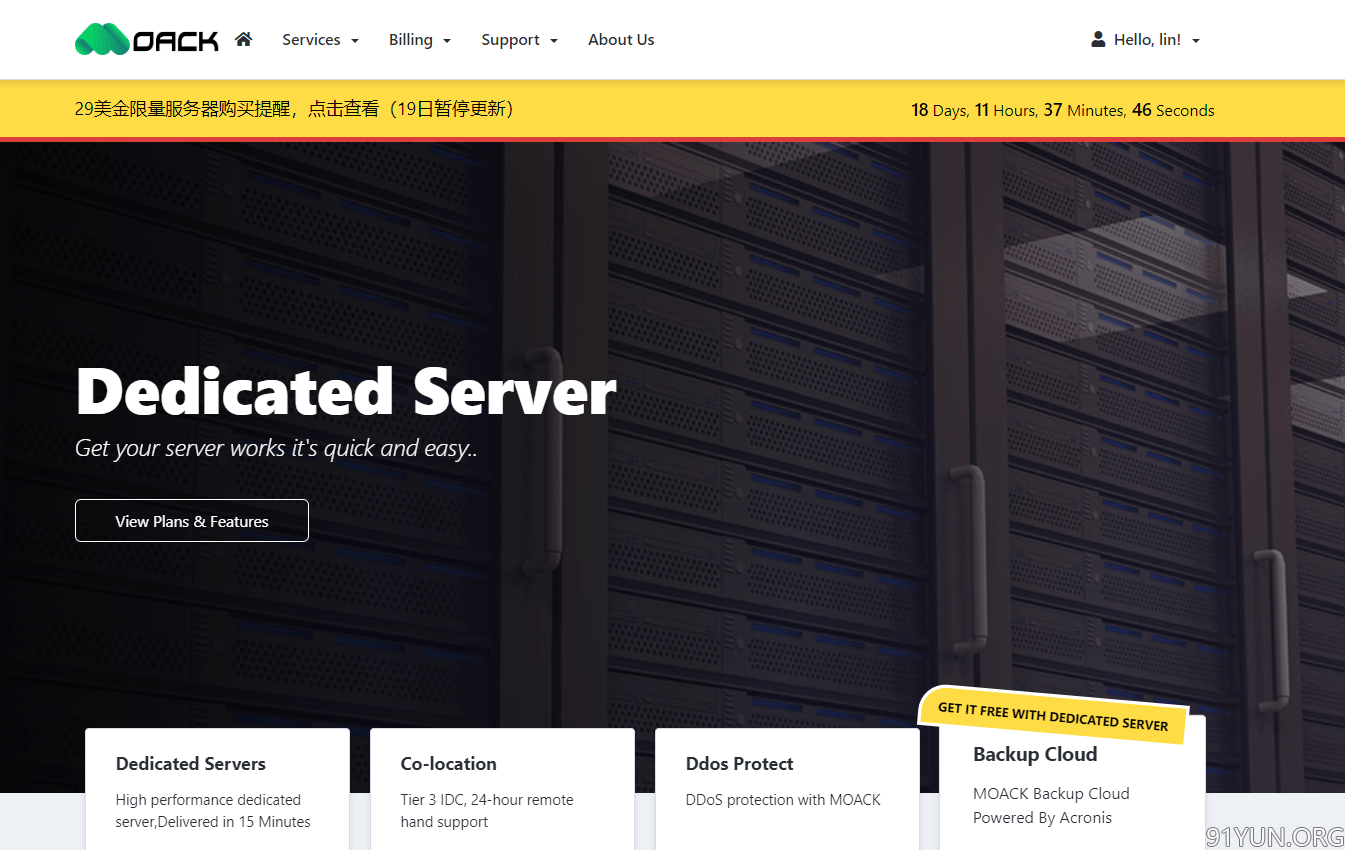
Task: Open the Co-location card
Action: (502, 789)
